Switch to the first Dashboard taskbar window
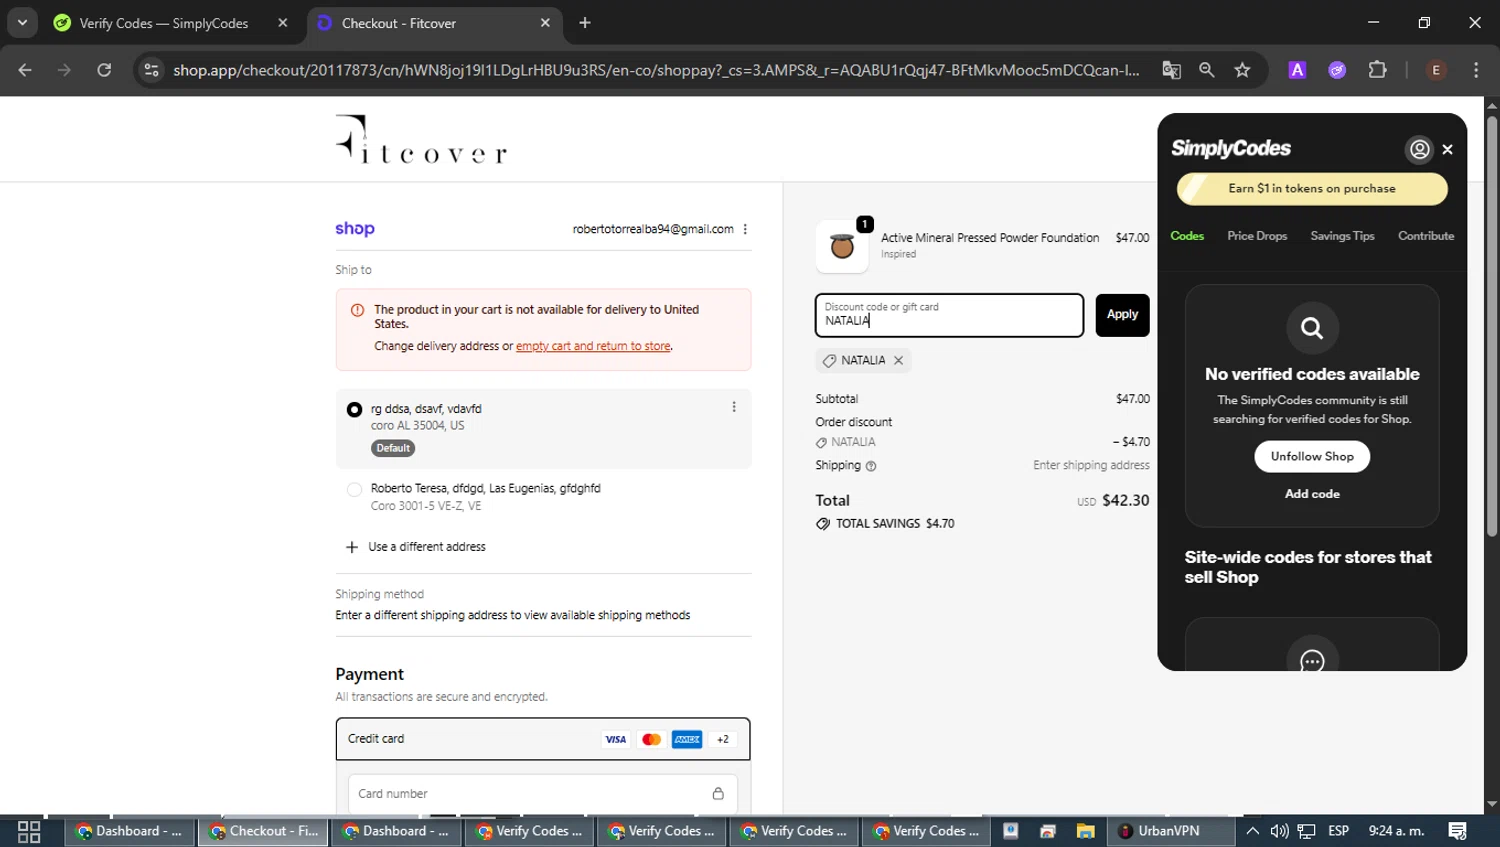 [130, 832]
